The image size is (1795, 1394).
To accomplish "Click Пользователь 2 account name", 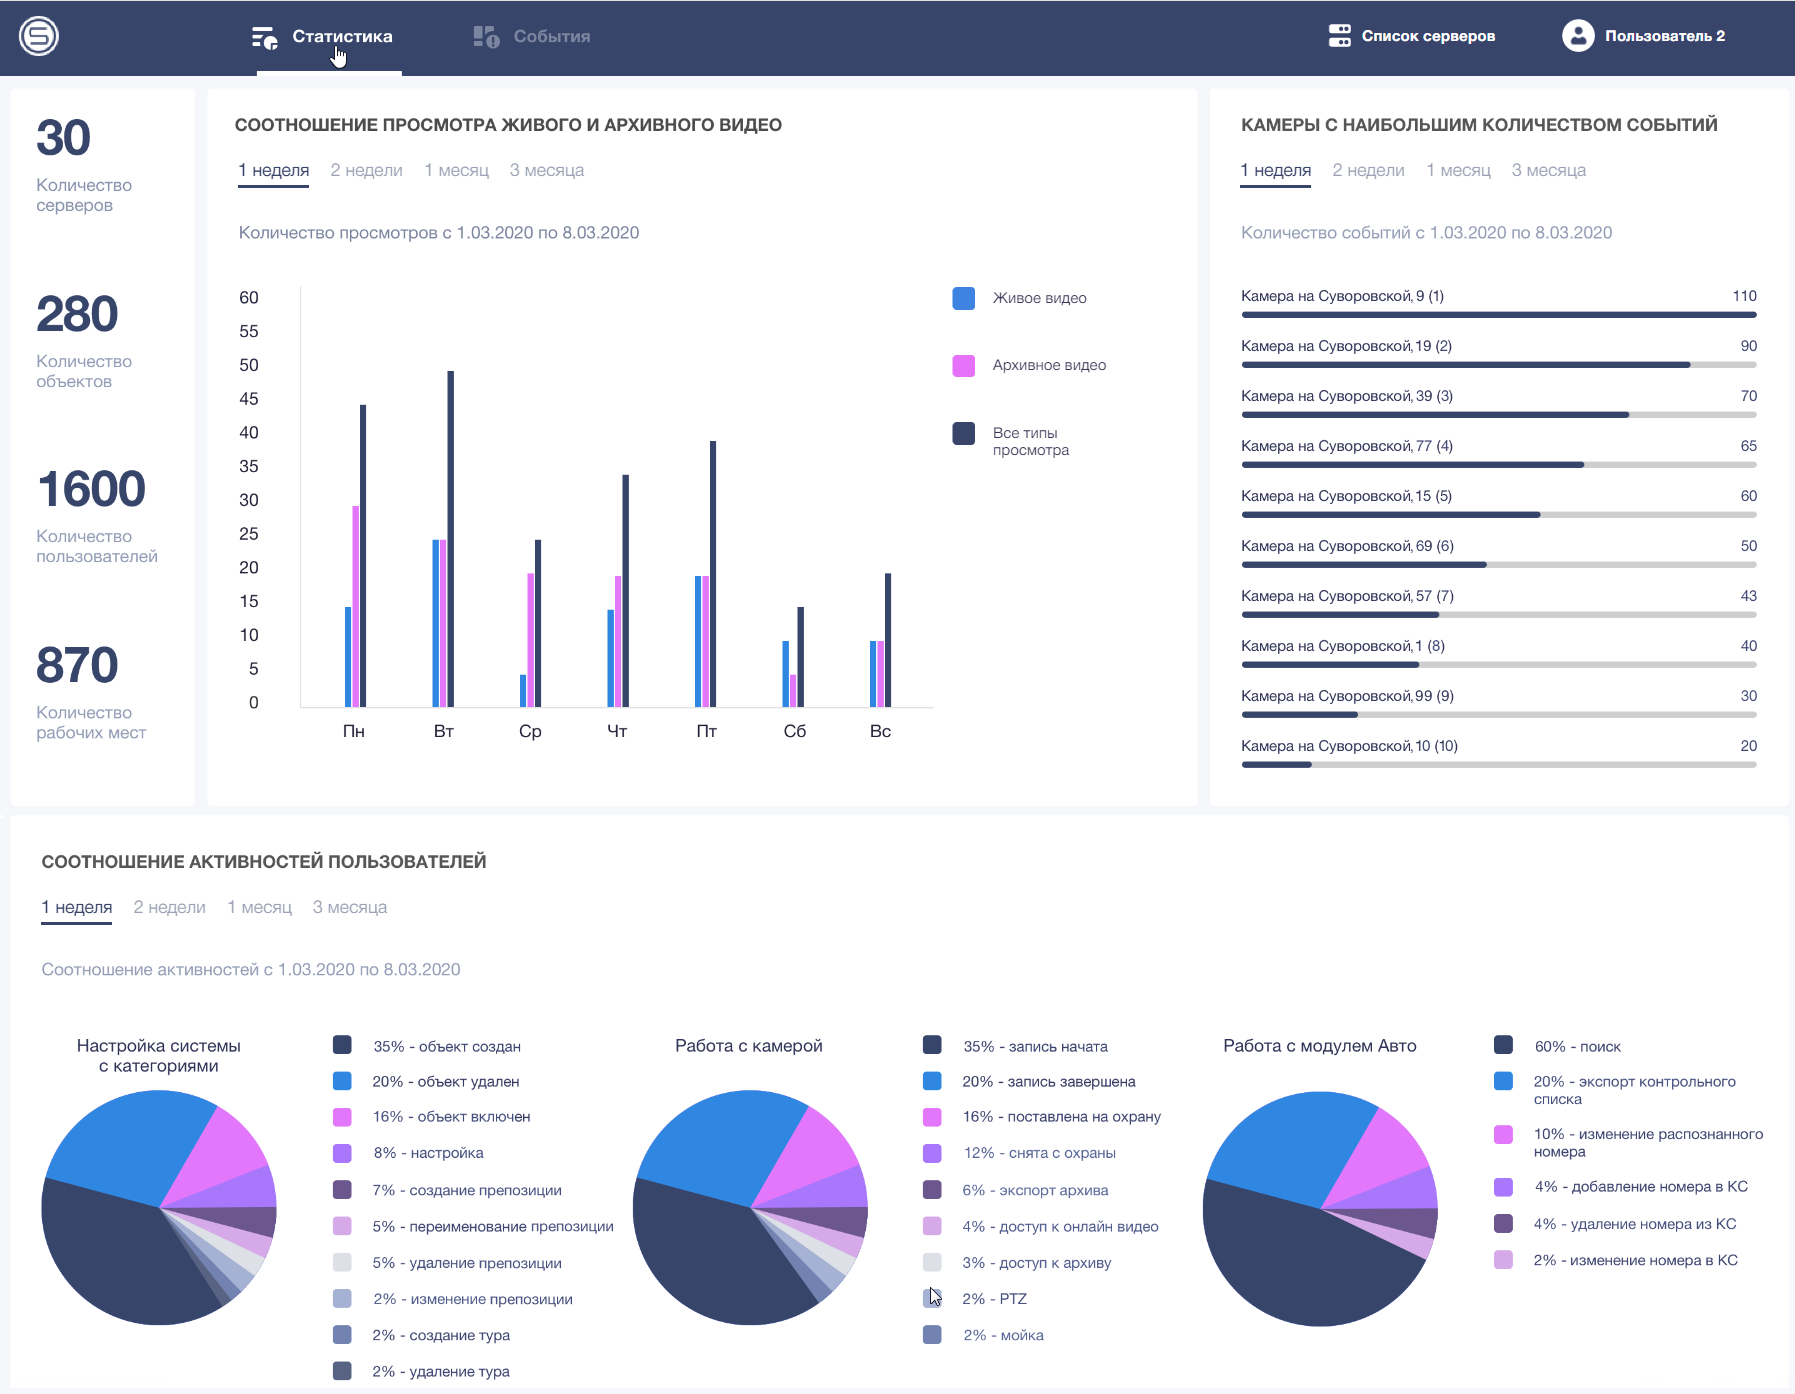I will click(1664, 36).
